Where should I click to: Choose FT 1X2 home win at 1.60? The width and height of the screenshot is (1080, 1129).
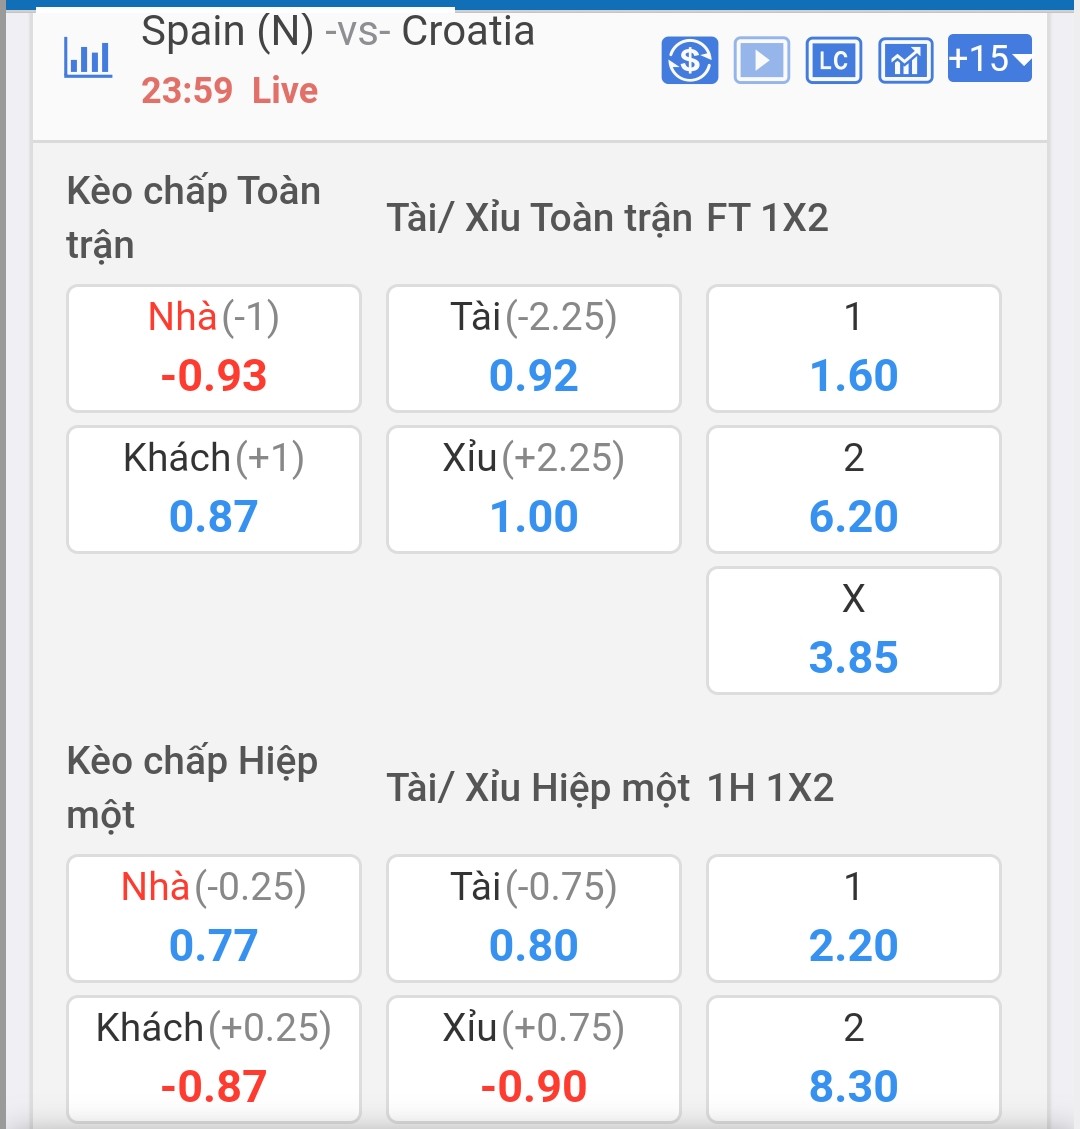[854, 349]
